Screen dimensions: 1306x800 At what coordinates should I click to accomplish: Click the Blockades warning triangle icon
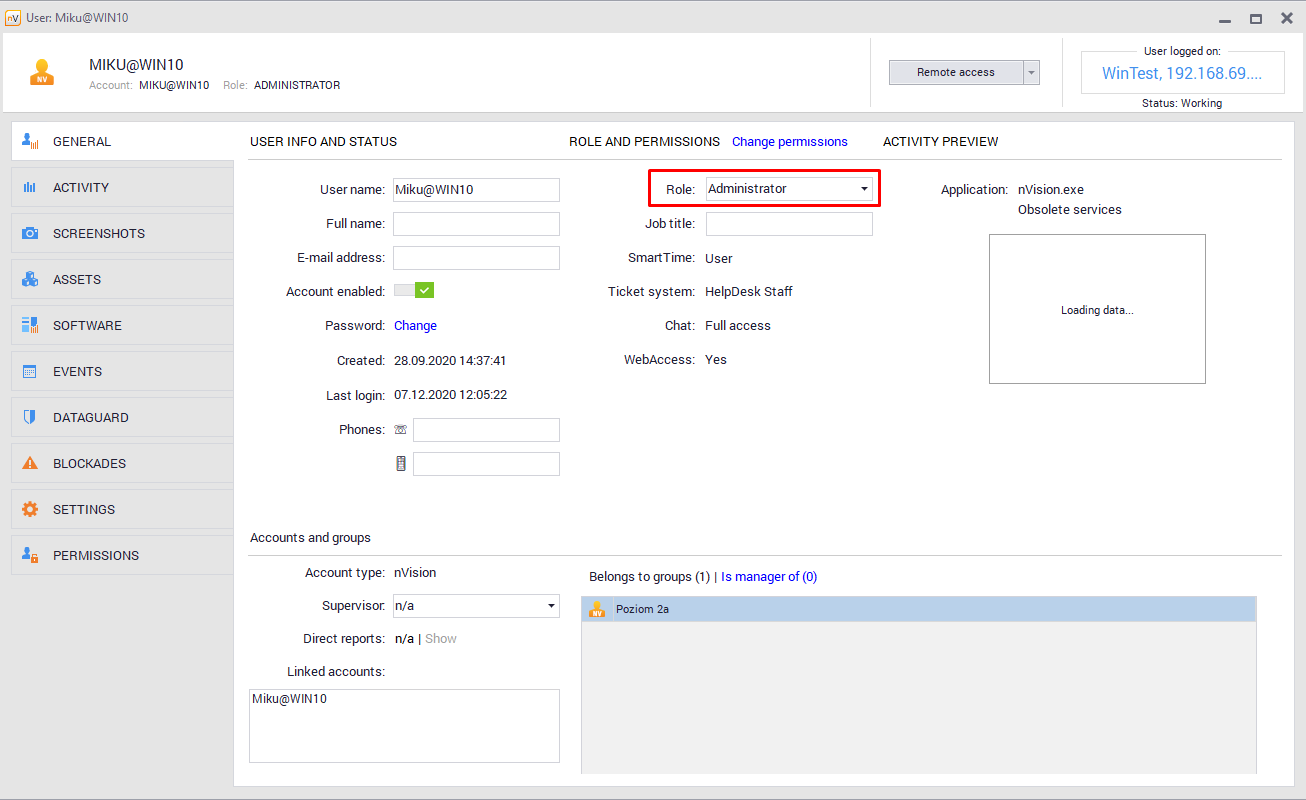[30, 464]
